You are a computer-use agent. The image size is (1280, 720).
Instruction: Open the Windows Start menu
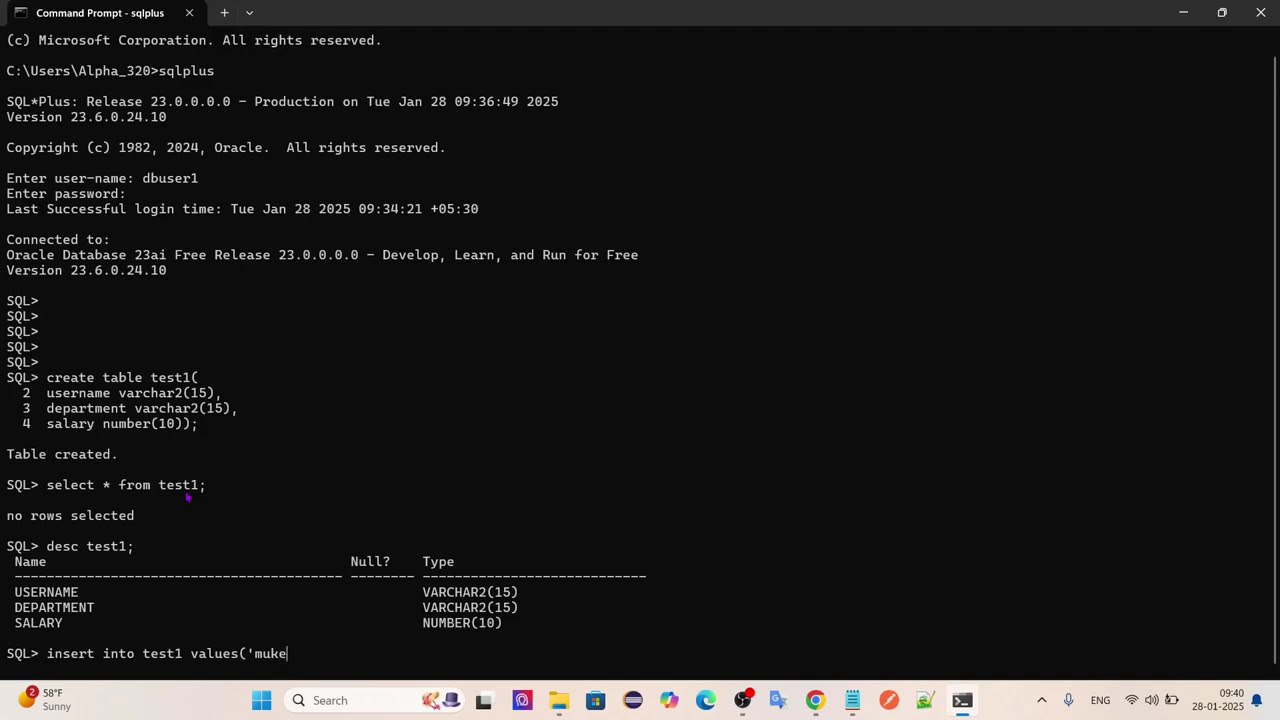click(x=261, y=700)
